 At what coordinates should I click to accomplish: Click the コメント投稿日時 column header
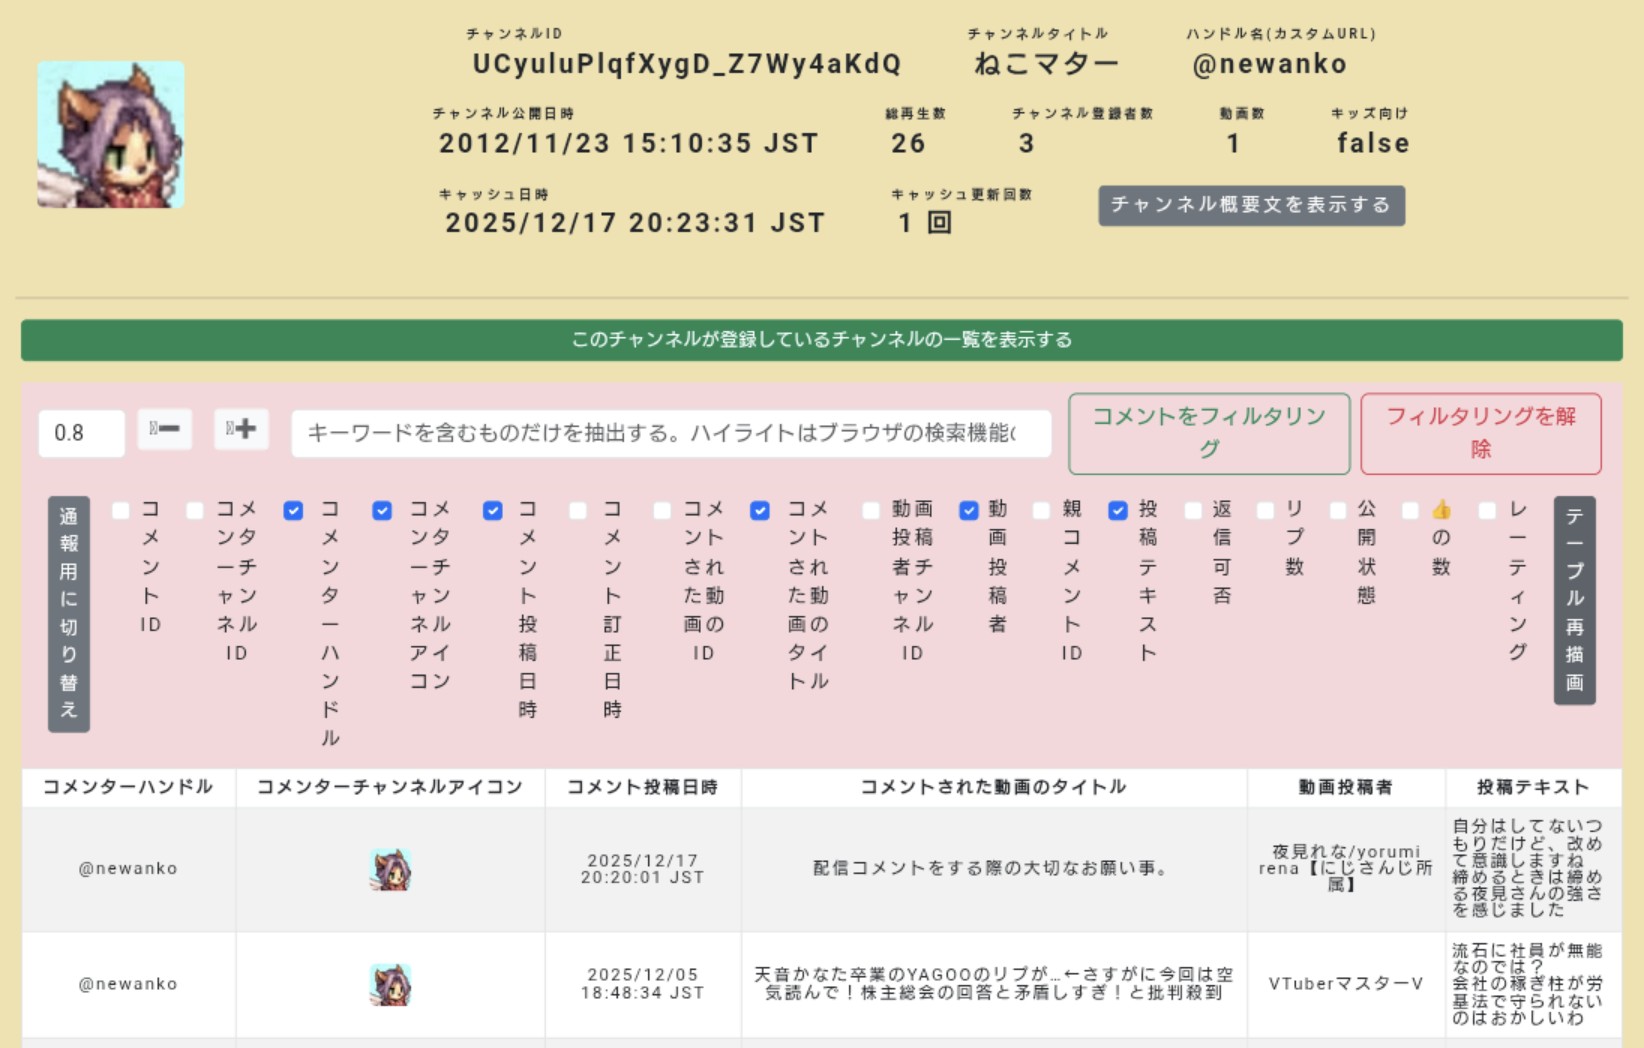click(642, 787)
